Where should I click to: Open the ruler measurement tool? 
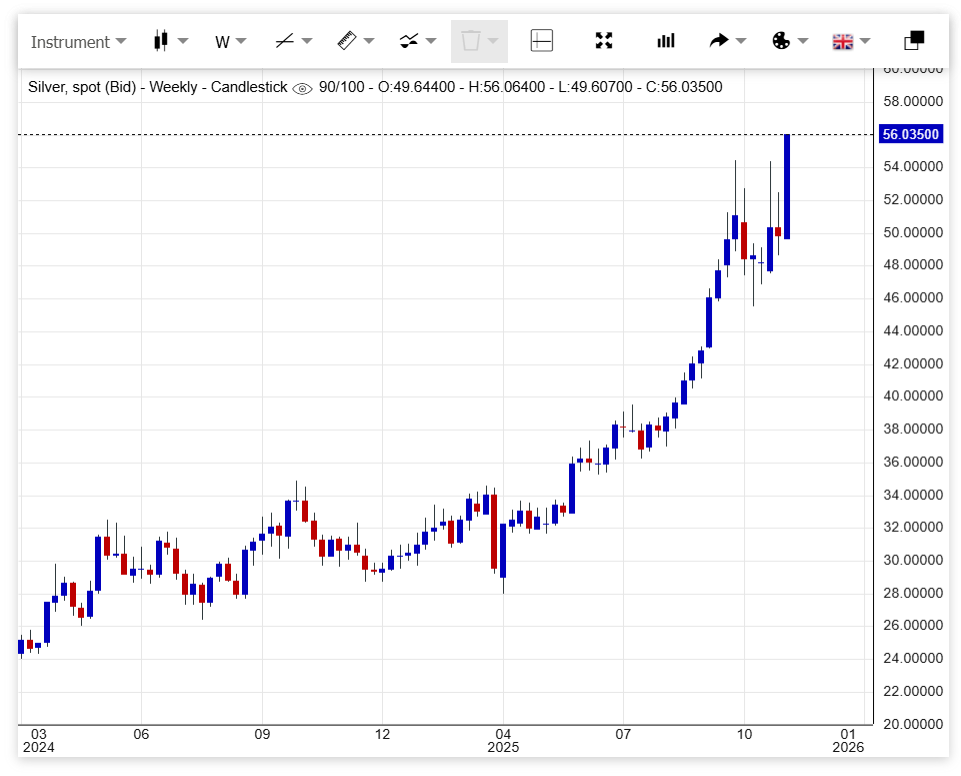(355, 41)
